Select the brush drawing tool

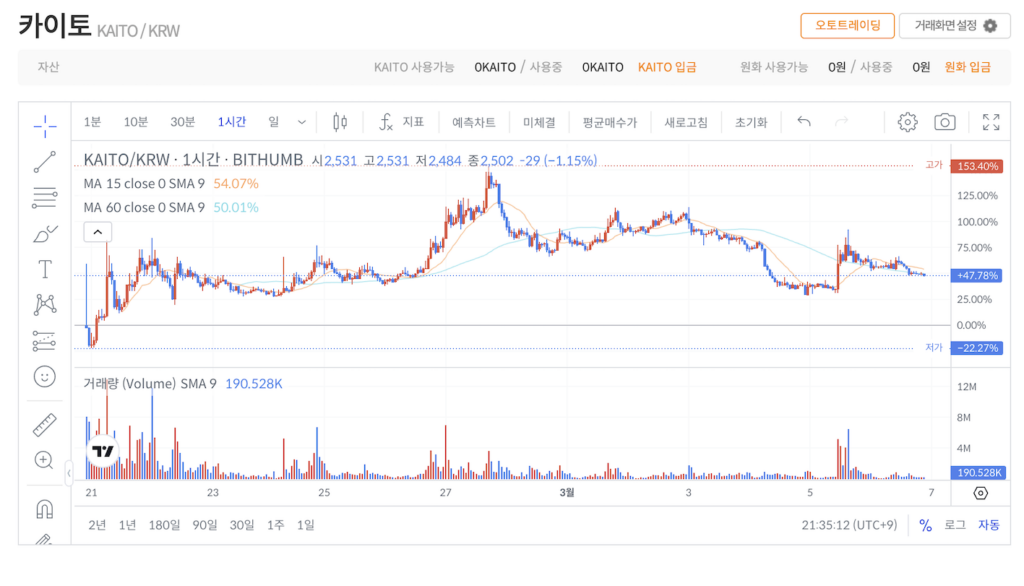(44, 233)
